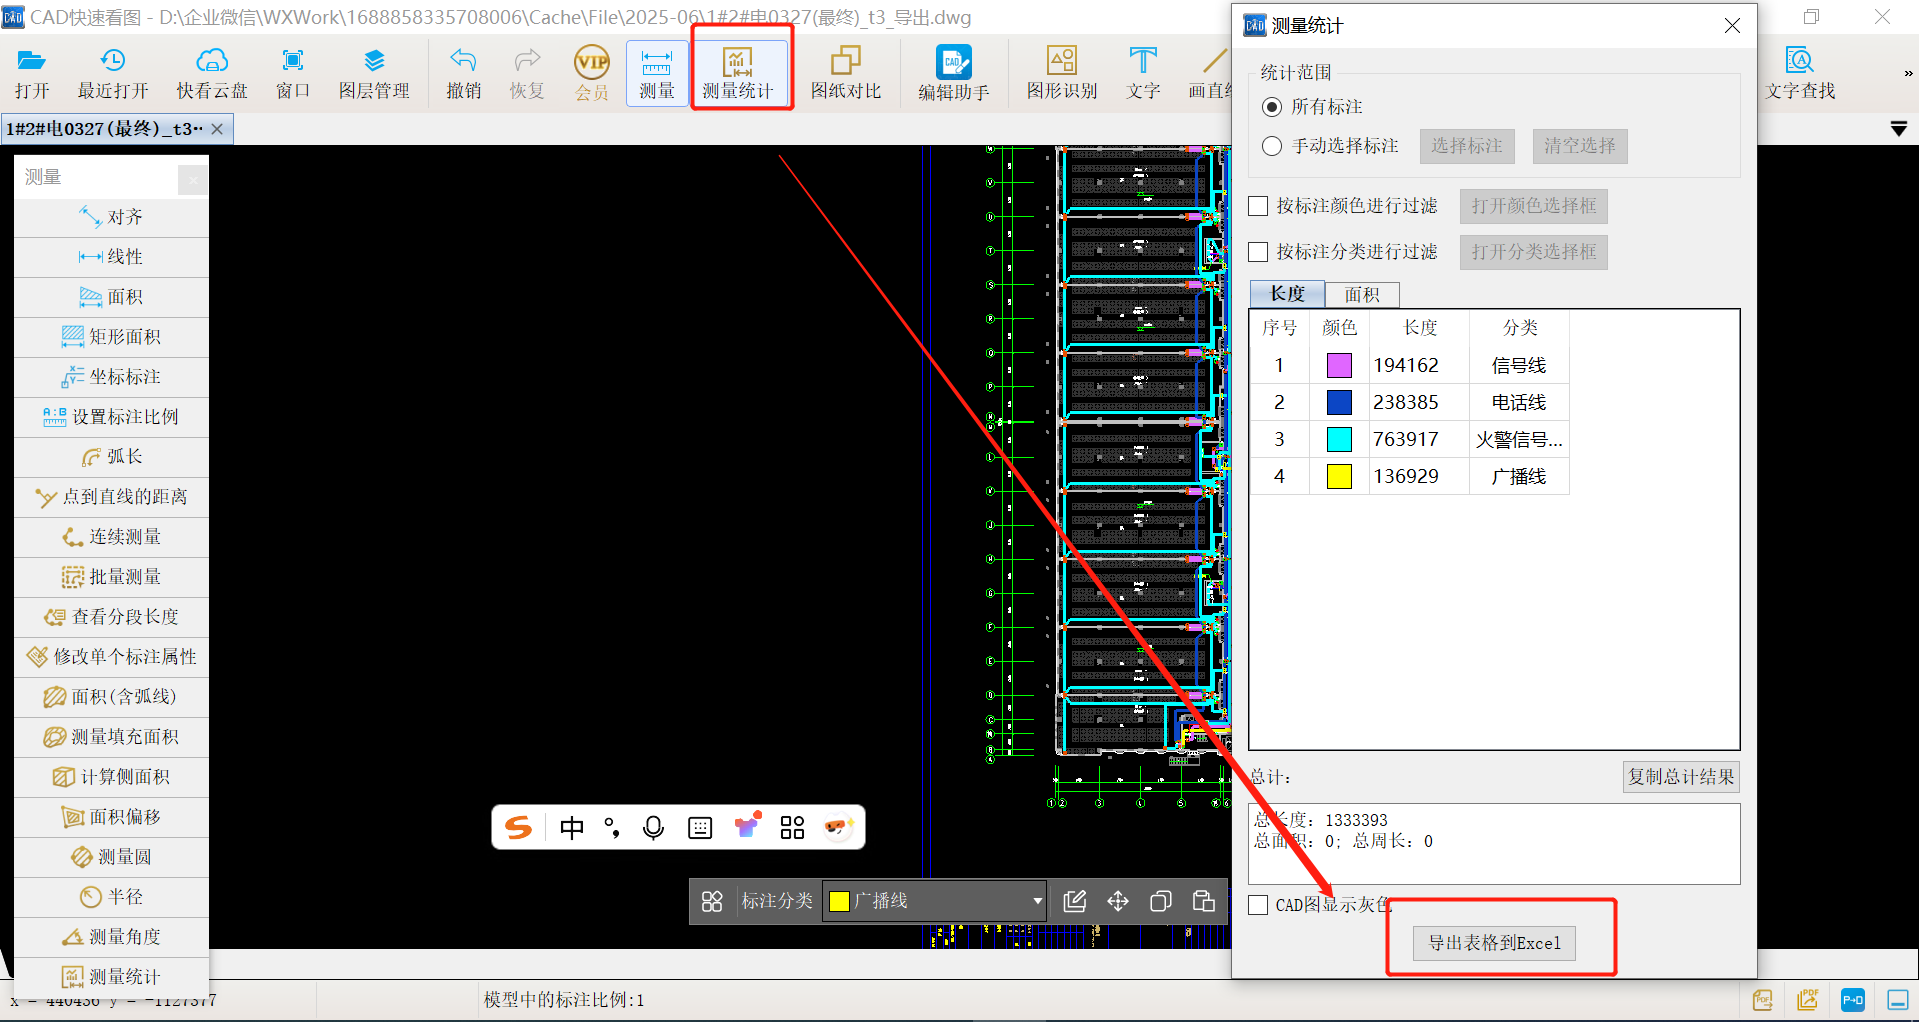Select the 手动选择标注 radio option
Screen dimensions: 1919x1022
[x=1272, y=146]
